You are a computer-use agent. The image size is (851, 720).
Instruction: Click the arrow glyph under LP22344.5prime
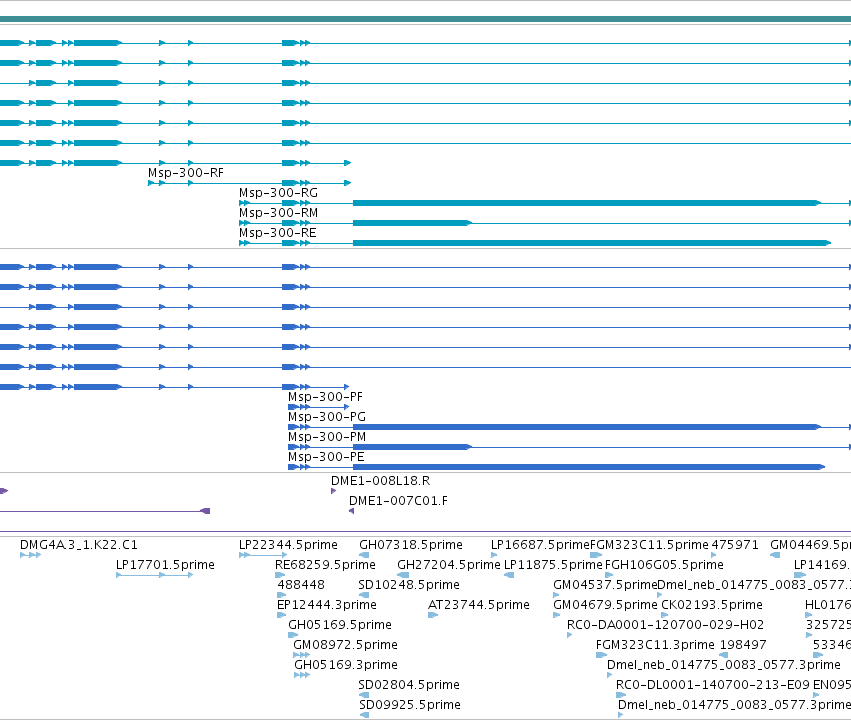[263, 555]
